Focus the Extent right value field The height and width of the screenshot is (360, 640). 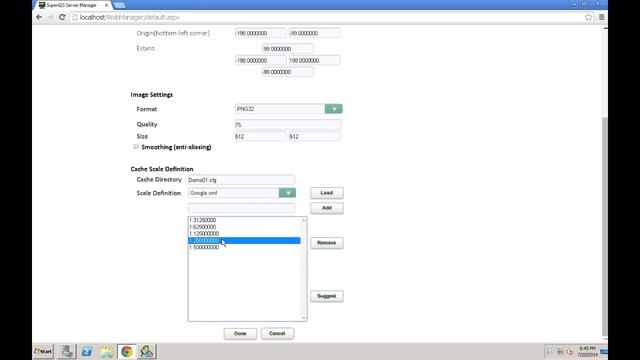click(314, 60)
